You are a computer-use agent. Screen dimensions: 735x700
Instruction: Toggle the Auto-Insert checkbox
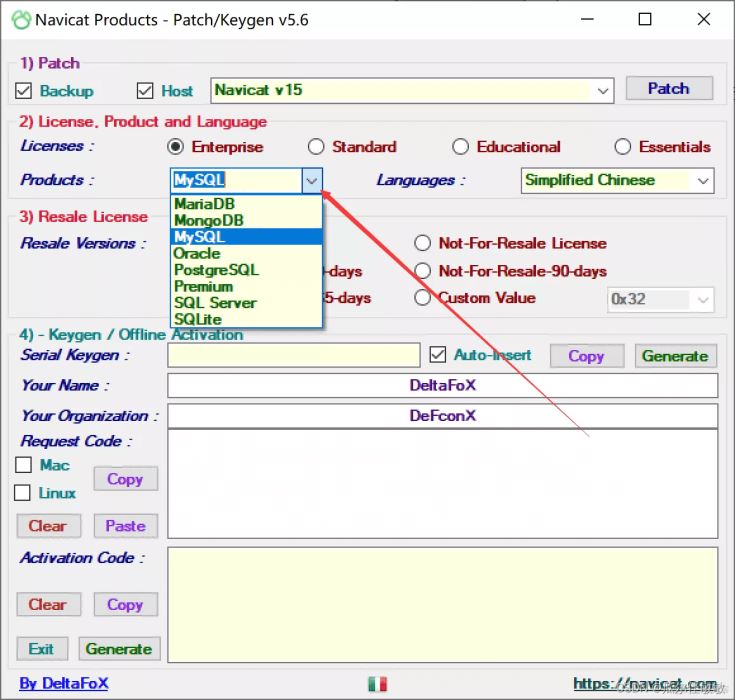[437, 355]
